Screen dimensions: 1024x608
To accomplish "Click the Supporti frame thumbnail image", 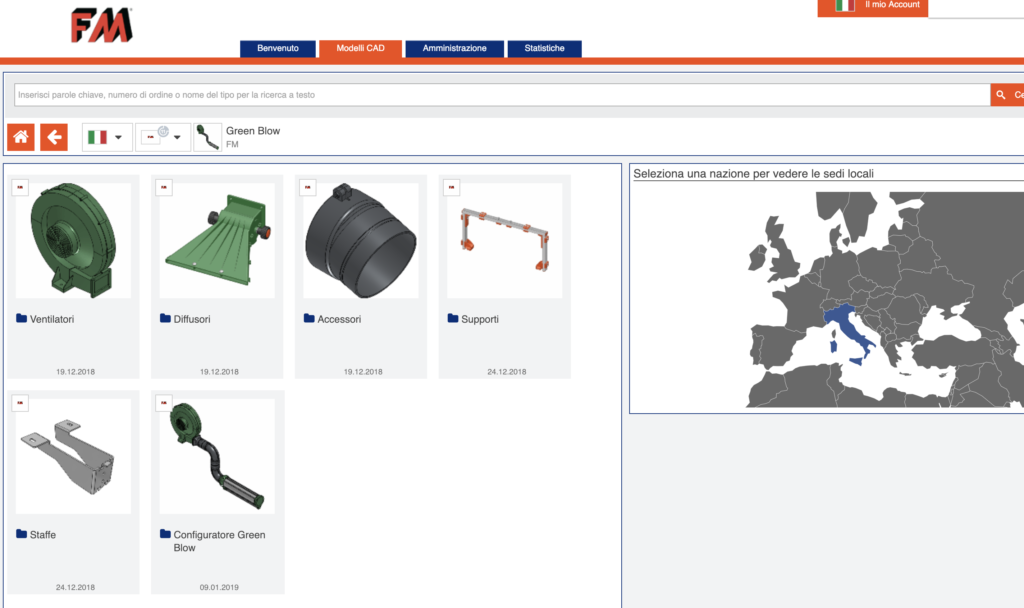I will (x=504, y=240).
